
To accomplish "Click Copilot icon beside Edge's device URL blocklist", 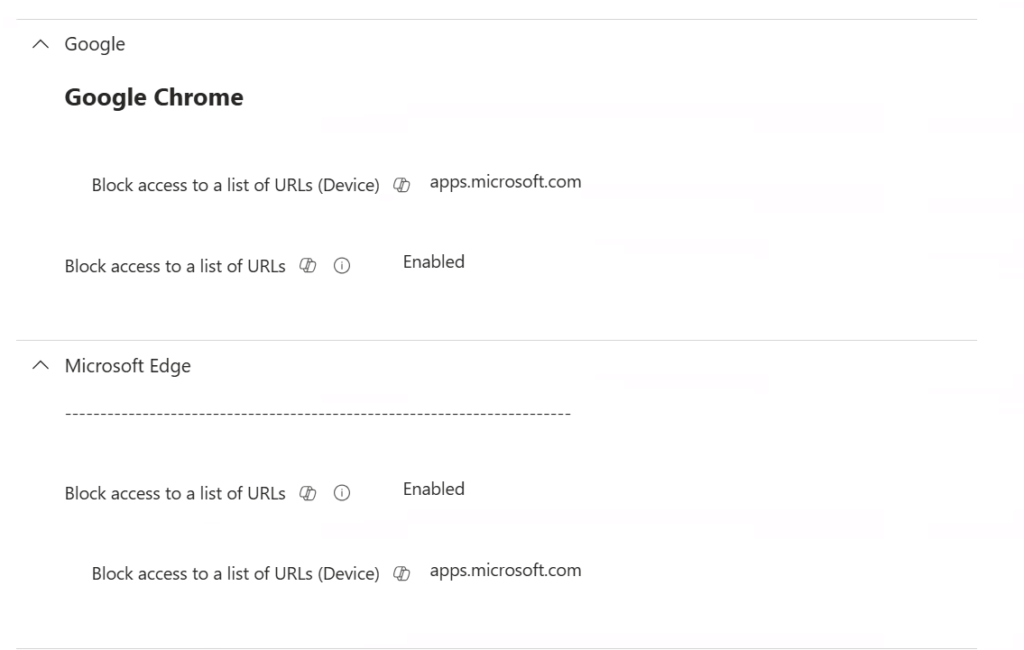I will point(402,574).
